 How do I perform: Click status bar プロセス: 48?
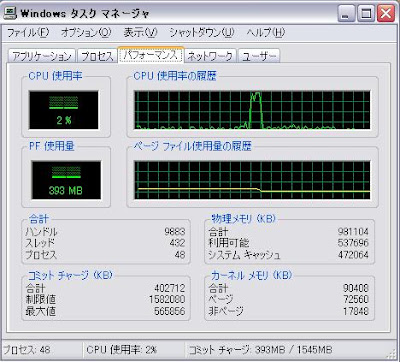[27, 350]
